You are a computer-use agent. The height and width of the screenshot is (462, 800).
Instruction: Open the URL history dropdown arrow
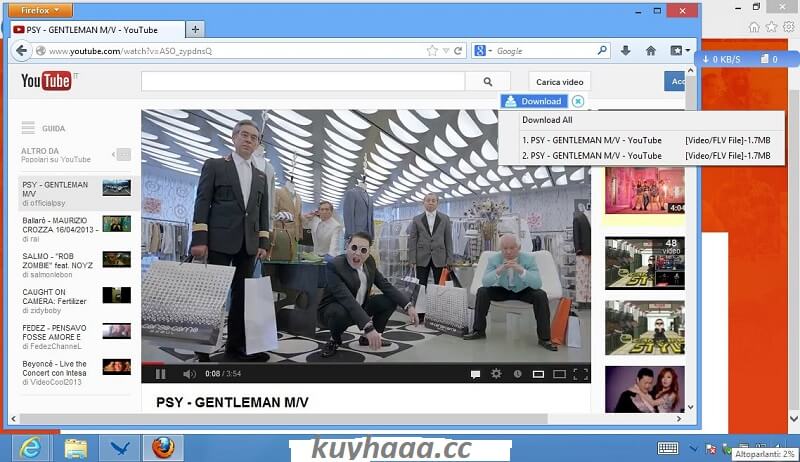tap(445, 51)
